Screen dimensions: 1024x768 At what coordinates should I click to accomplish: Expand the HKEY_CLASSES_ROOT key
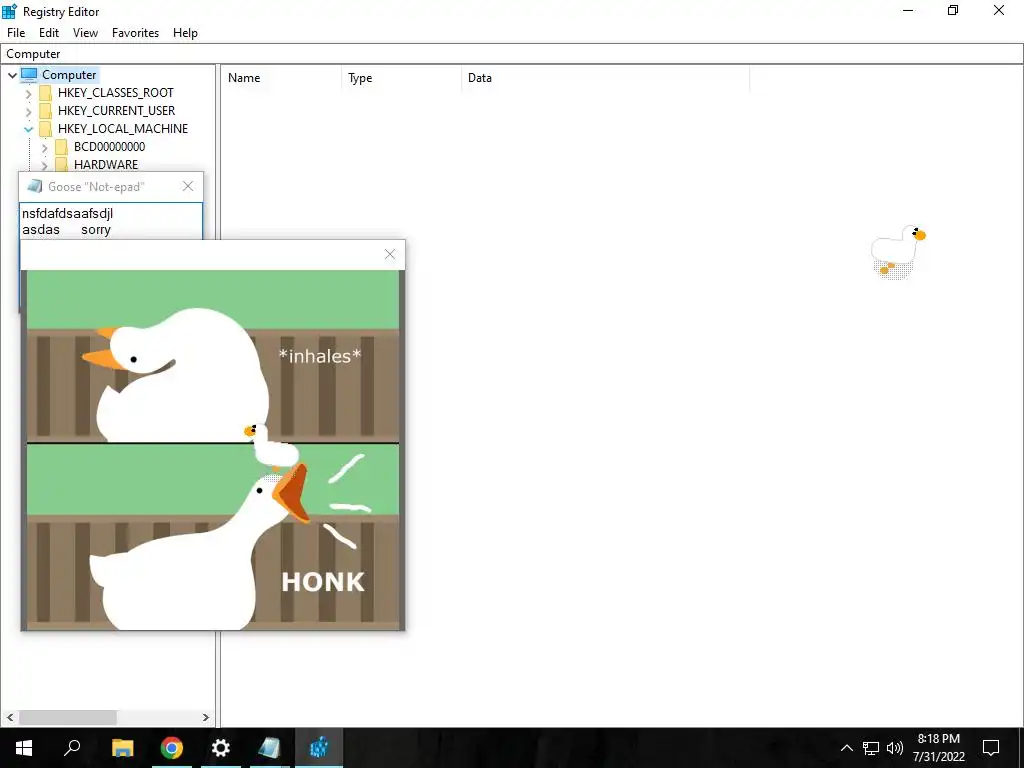pos(28,93)
